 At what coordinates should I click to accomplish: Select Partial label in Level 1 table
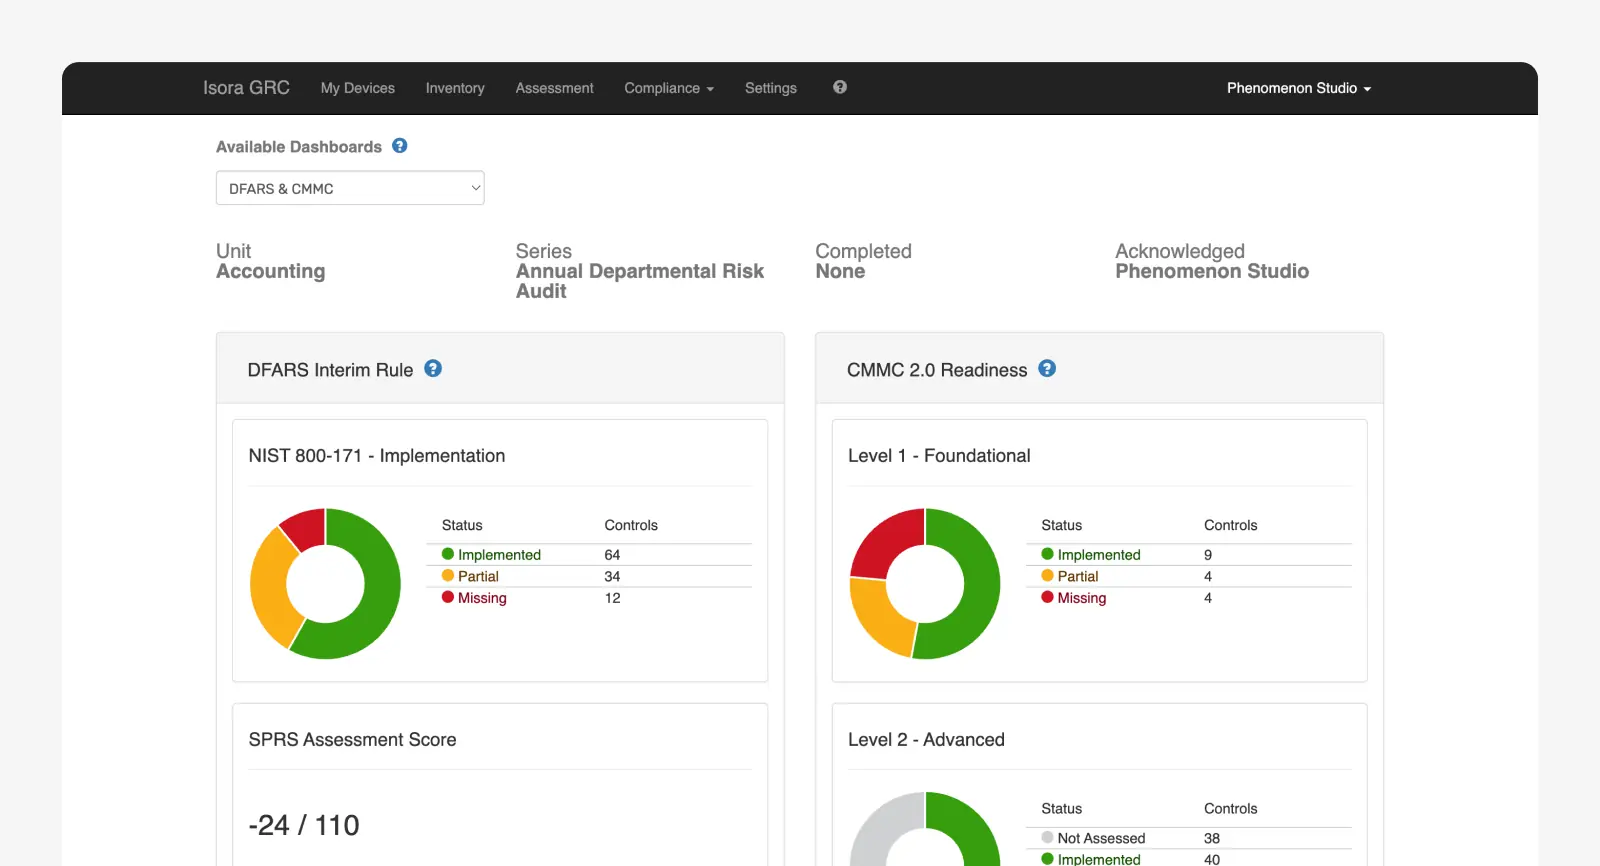(1078, 576)
